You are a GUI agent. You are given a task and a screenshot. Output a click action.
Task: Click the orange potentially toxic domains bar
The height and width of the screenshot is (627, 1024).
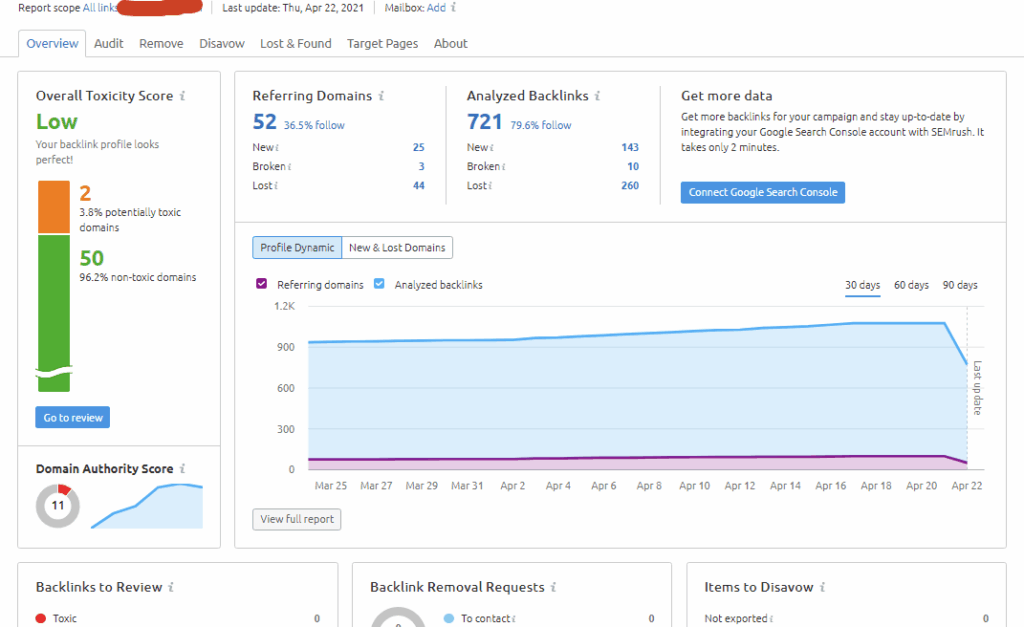(54, 206)
